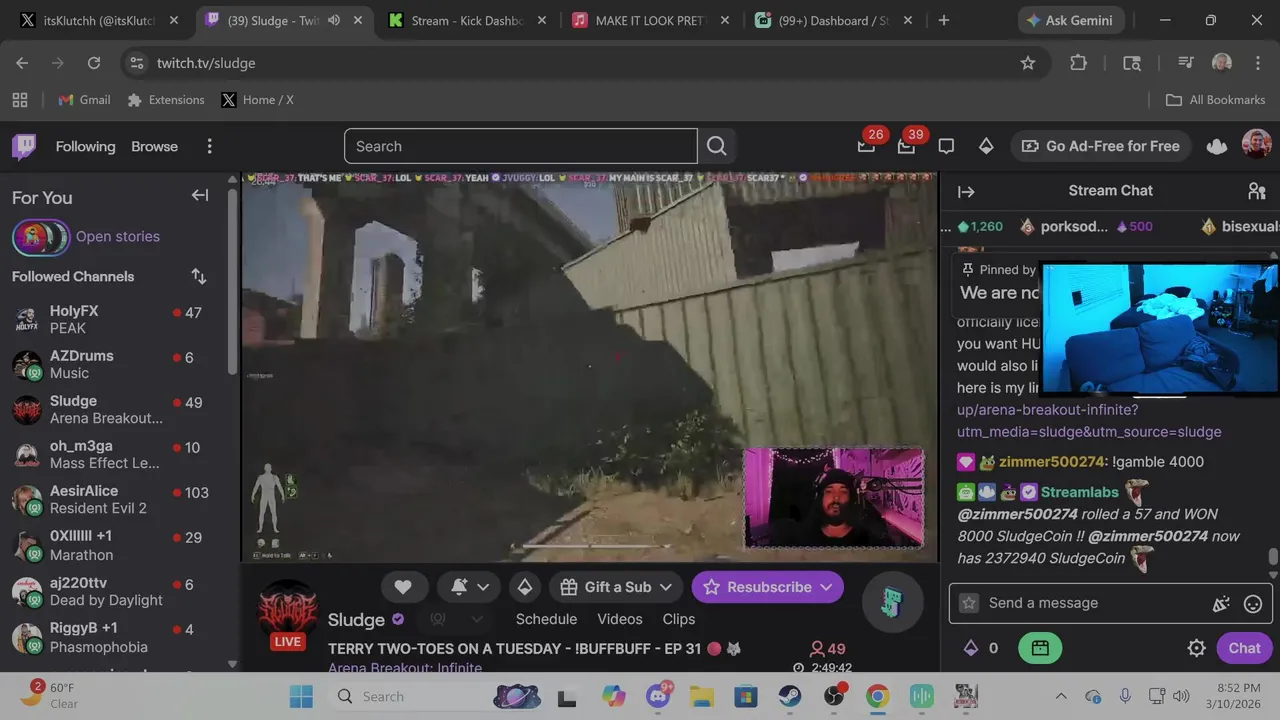Click Ask Gemini button
The height and width of the screenshot is (720, 1280).
pyautogui.click(x=1072, y=20)
